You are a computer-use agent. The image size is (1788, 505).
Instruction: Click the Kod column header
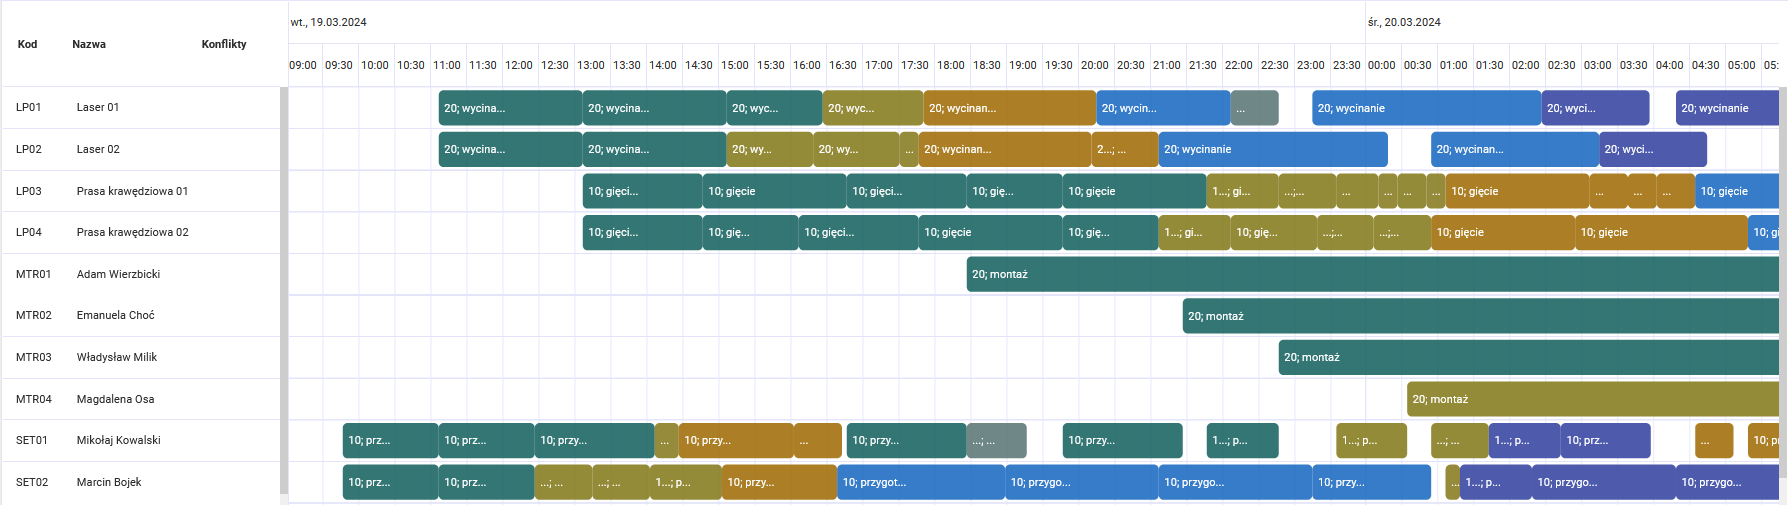(x=27, y=44)
